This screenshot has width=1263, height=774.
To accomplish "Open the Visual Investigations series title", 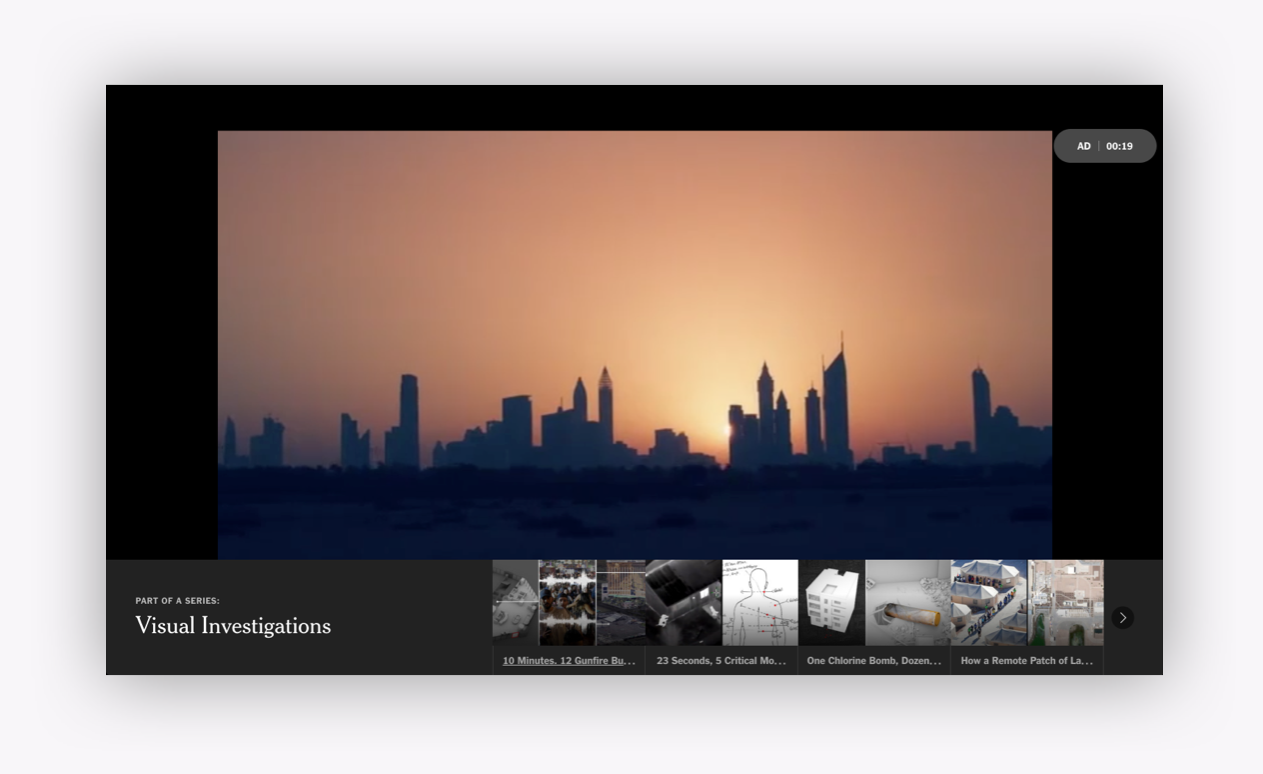I will click(x=233, y=626).
